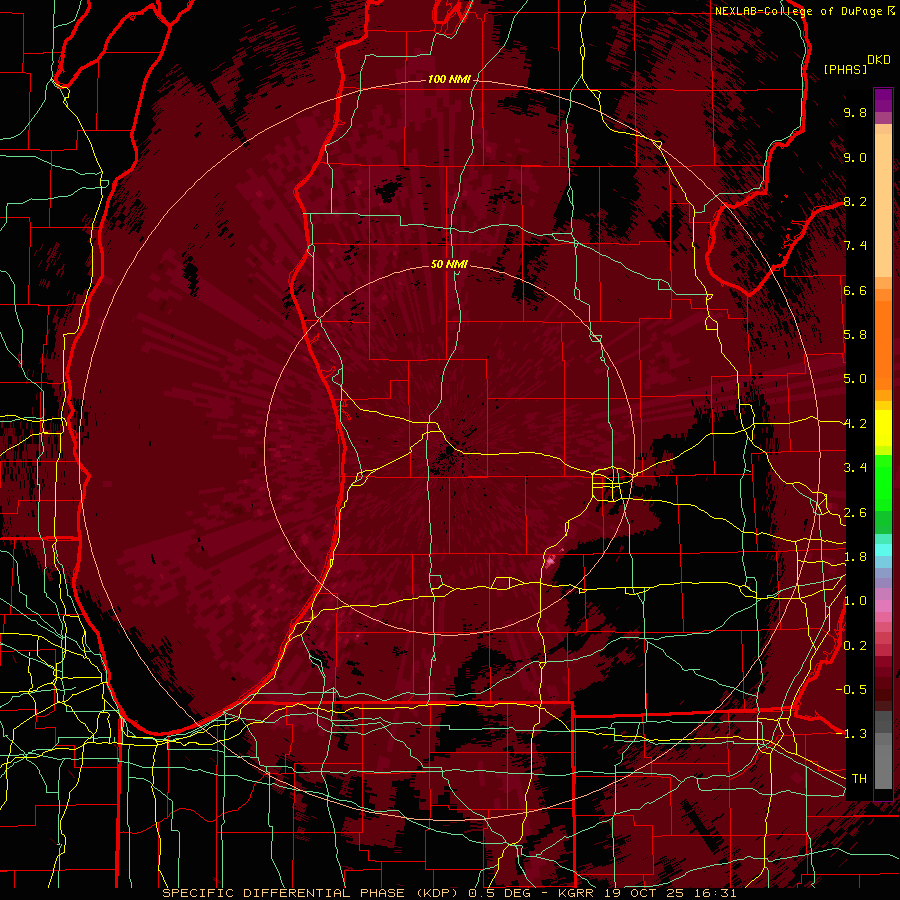900x900 pixels.
Task: Click the 7.4 value on the color scale
Action: pos(855,246)
